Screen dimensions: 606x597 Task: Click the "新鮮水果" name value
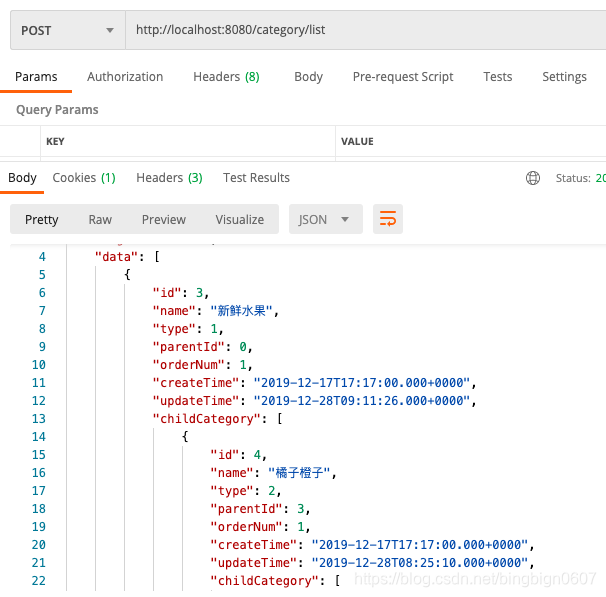[242, 311]
